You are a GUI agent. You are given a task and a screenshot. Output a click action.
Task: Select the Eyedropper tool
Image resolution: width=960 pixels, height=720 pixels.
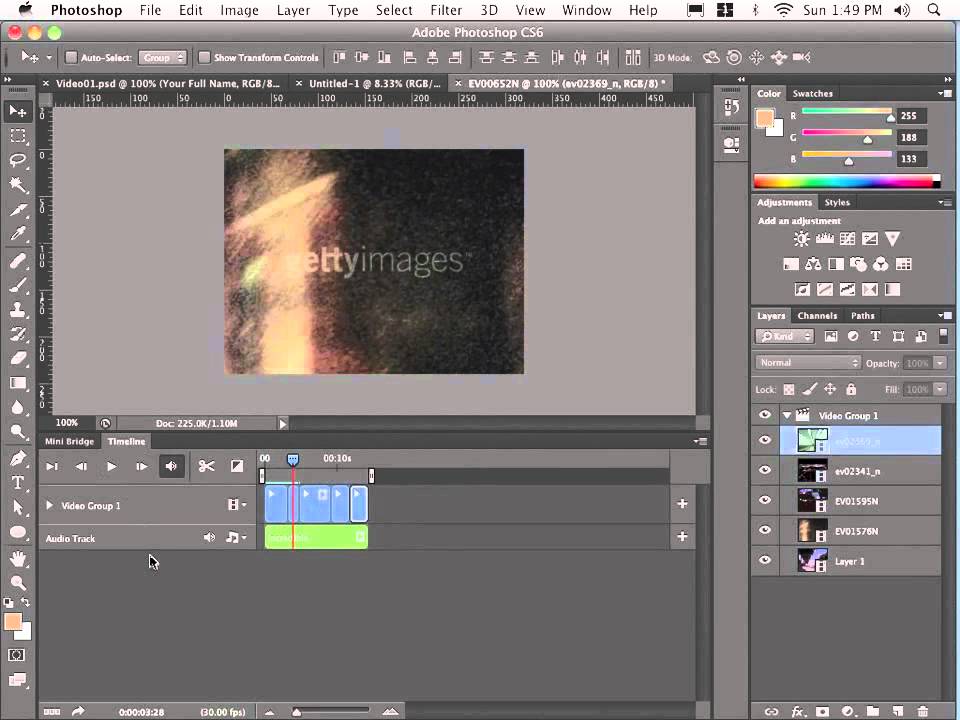(x=18, y=233)
